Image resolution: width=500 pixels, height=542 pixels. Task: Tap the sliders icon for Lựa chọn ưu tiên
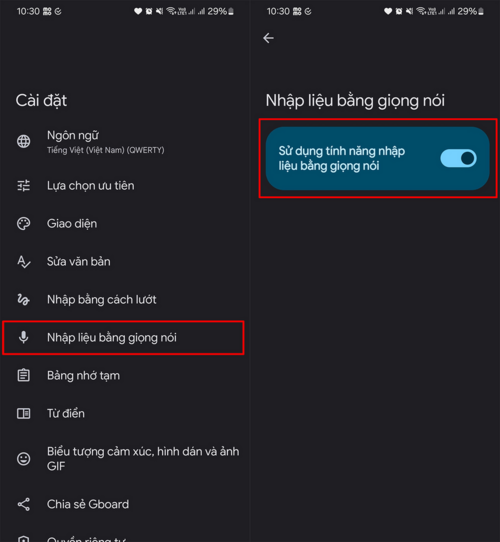24,186
